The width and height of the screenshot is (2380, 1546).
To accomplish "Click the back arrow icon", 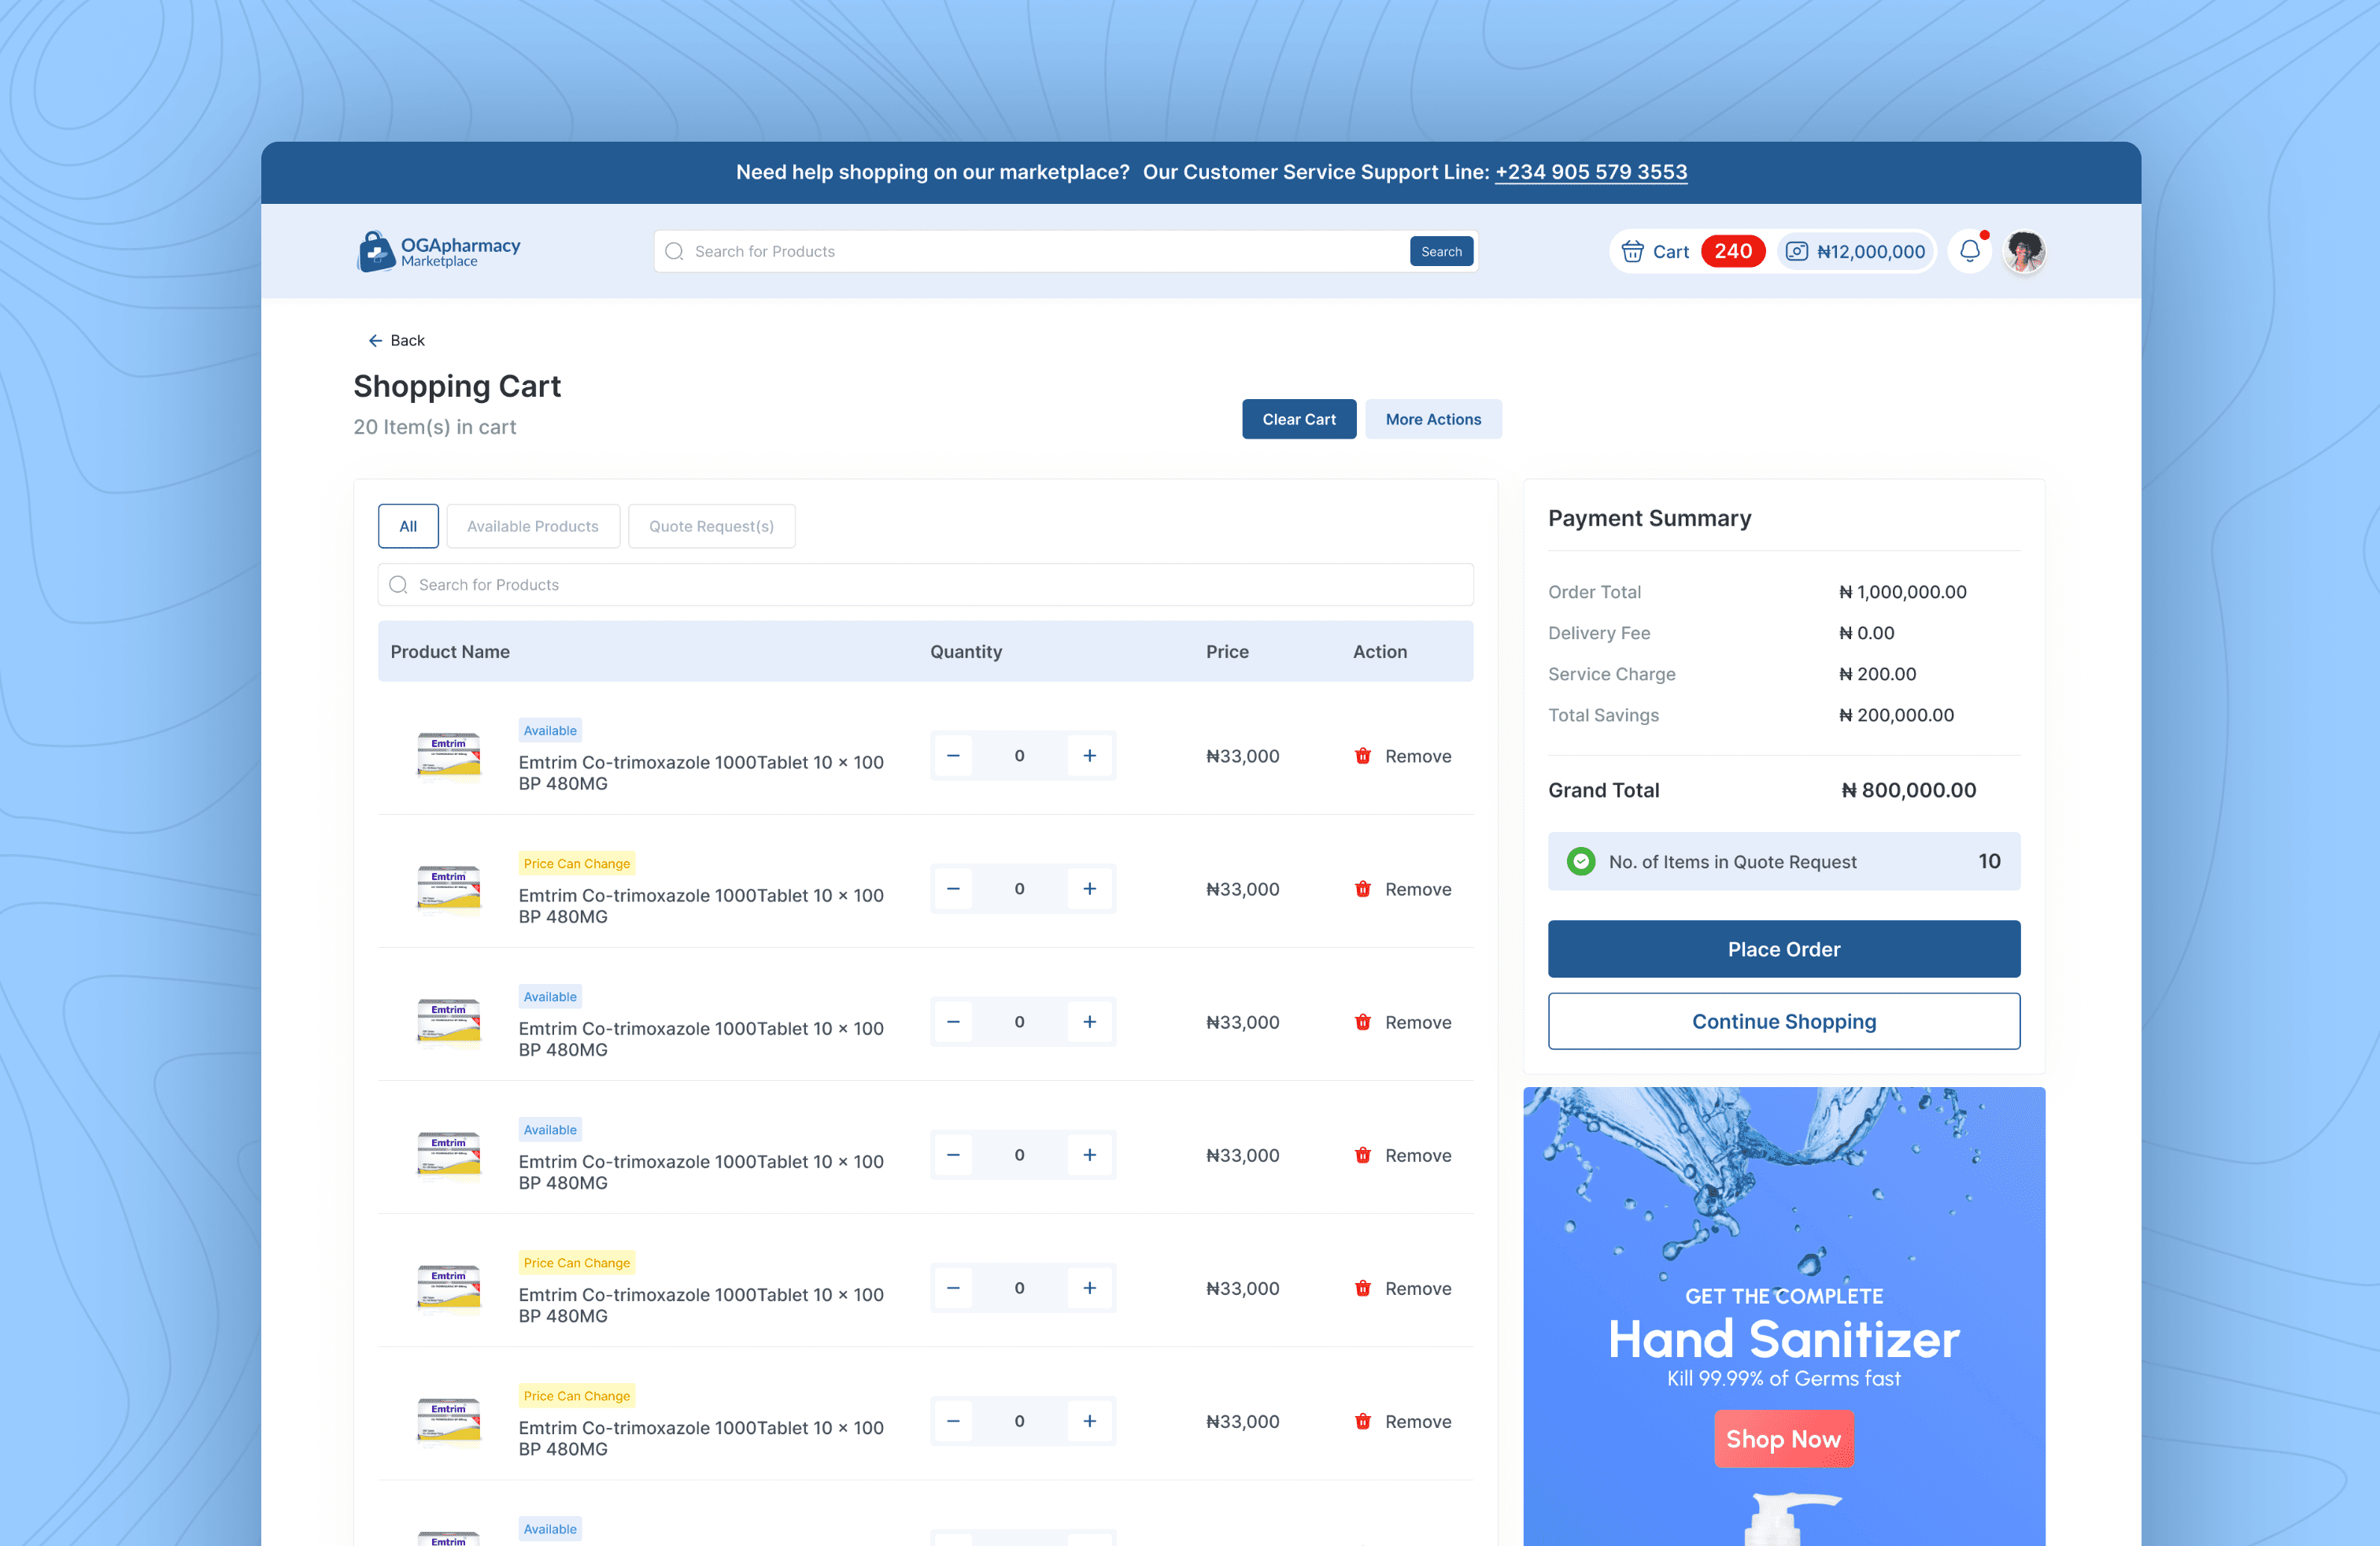I will click(x=375, y=340).
